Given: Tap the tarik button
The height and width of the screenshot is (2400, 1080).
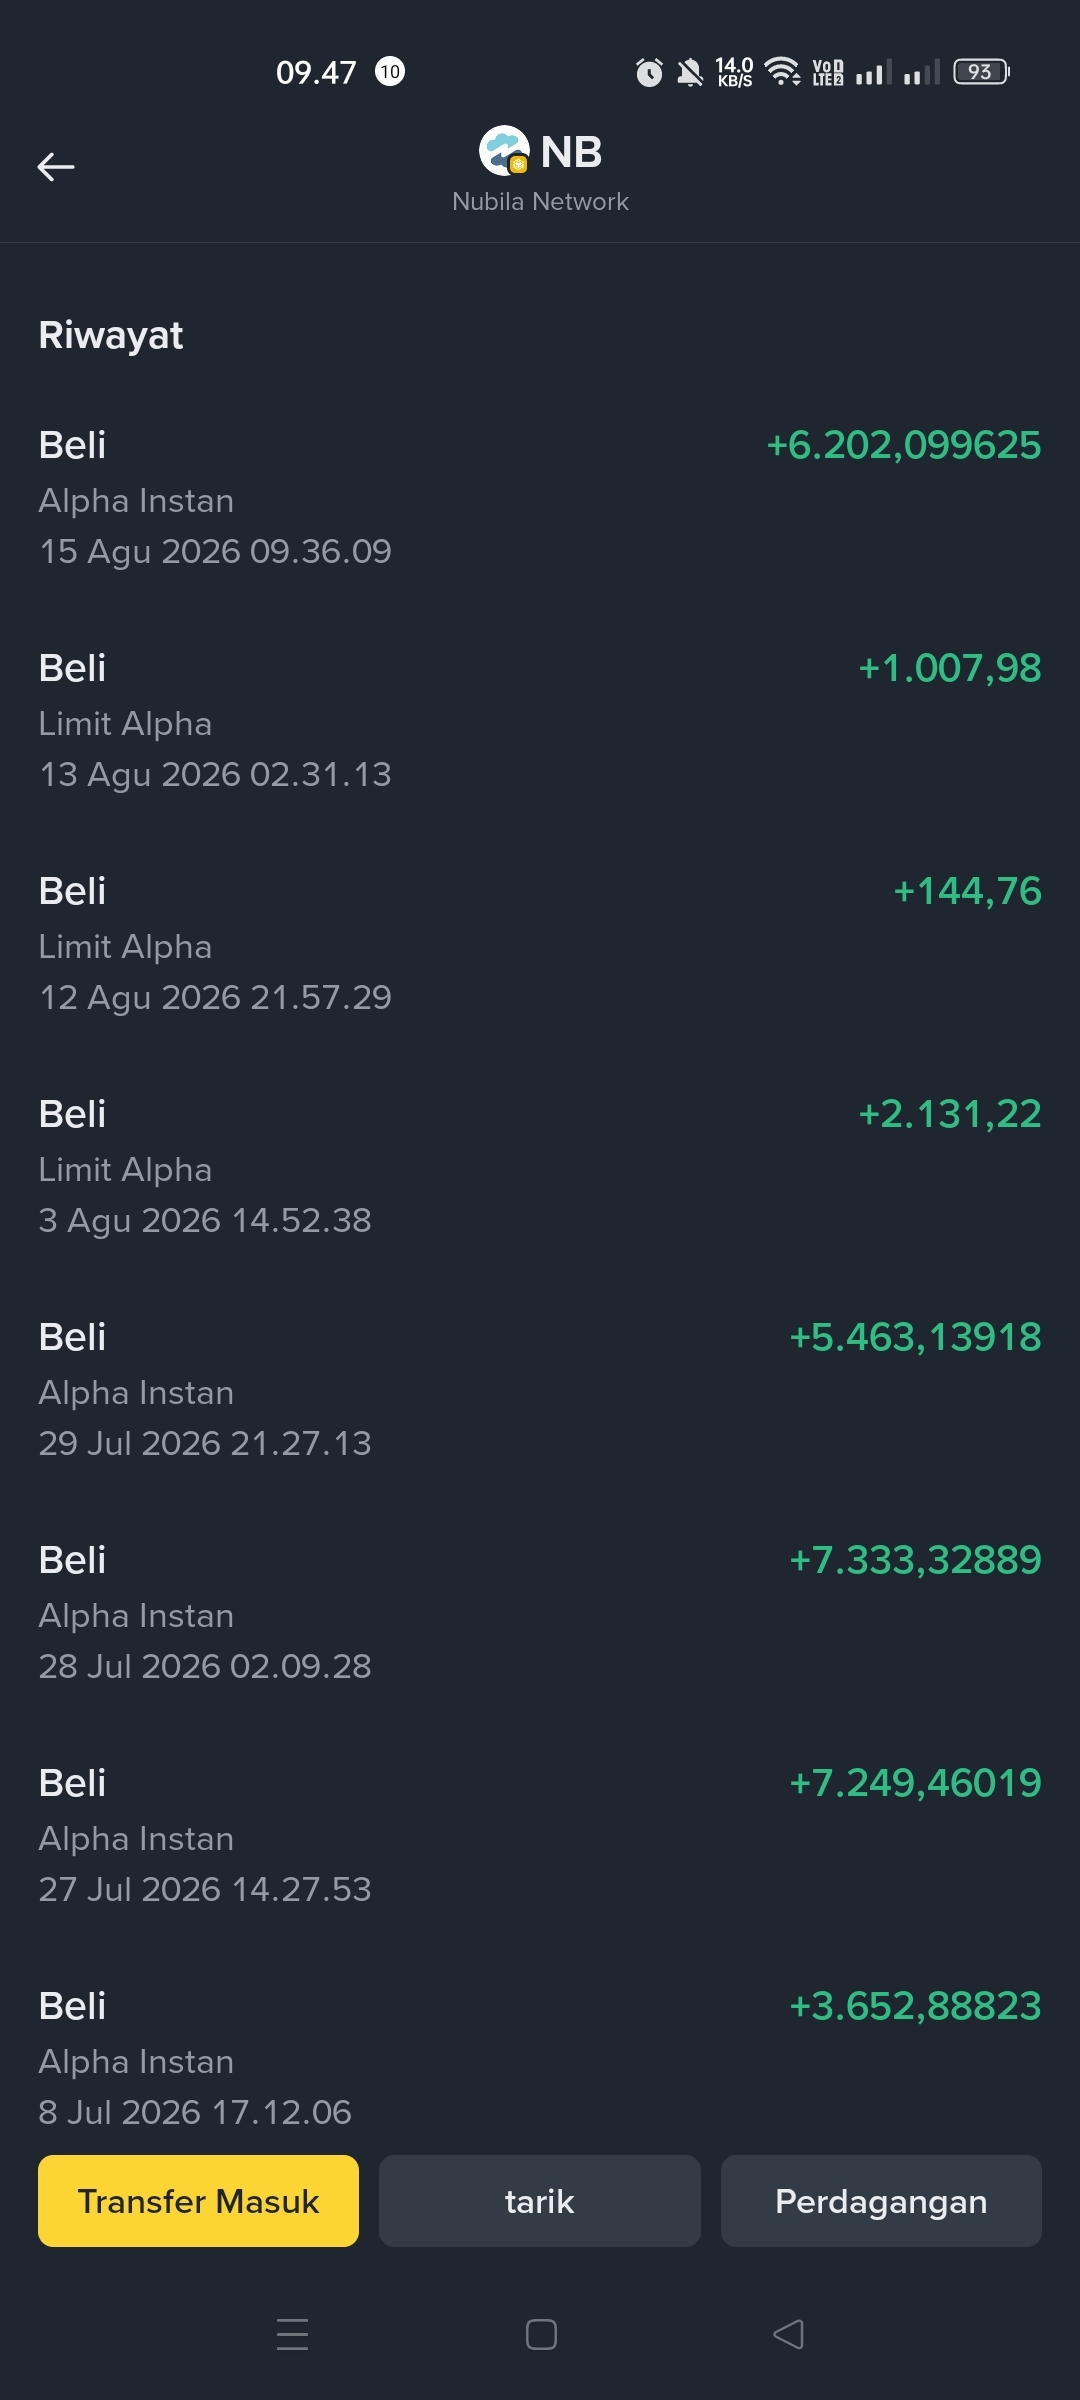Looking at the screenshot, I should (x=540, y=2201).
